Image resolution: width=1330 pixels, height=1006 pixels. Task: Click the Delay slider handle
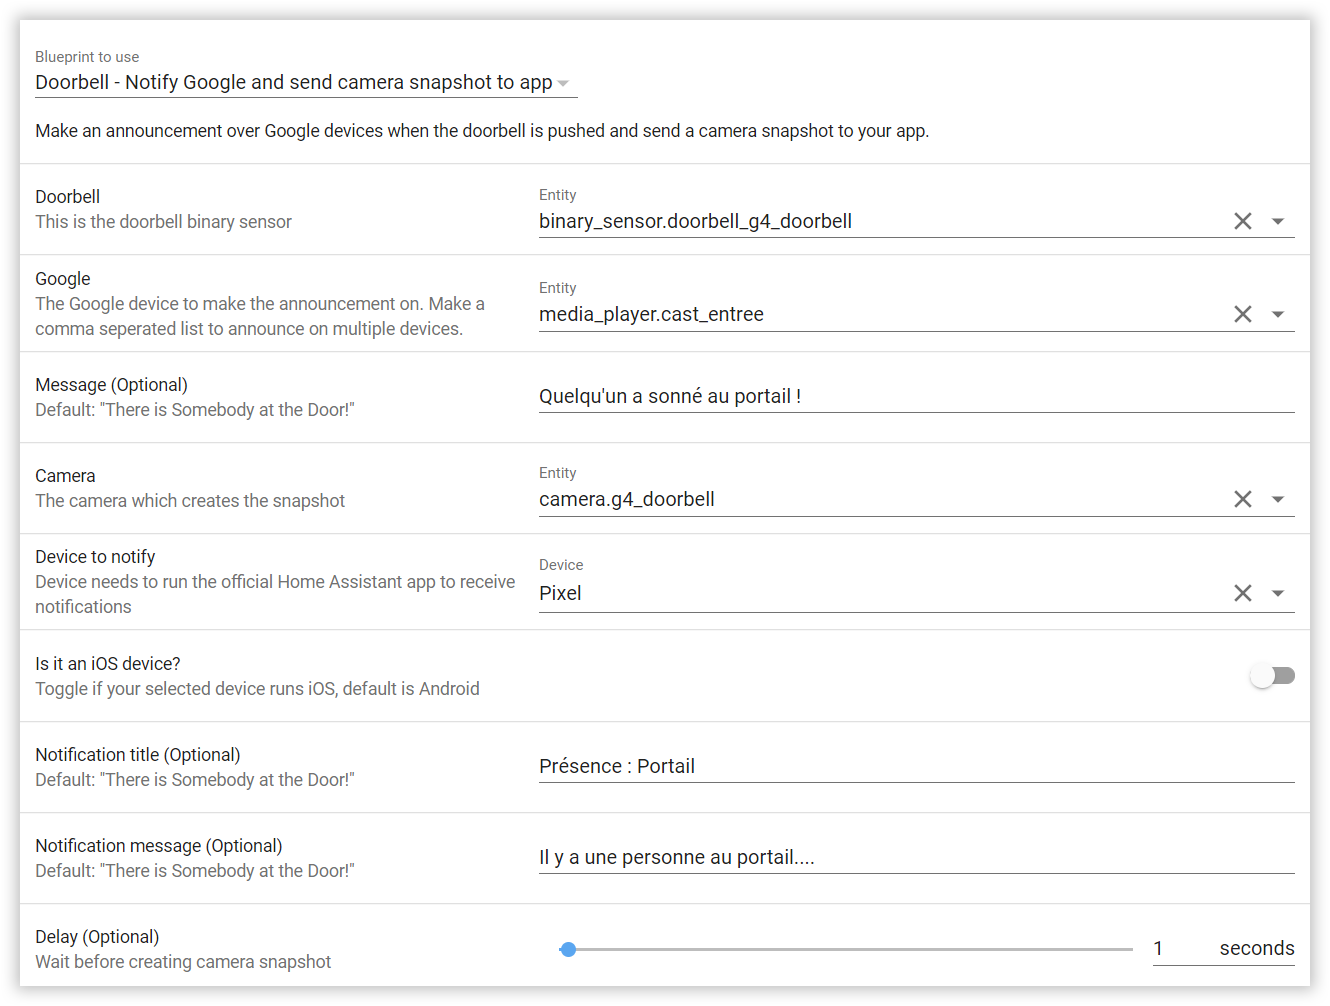click(x=568, y=949)
